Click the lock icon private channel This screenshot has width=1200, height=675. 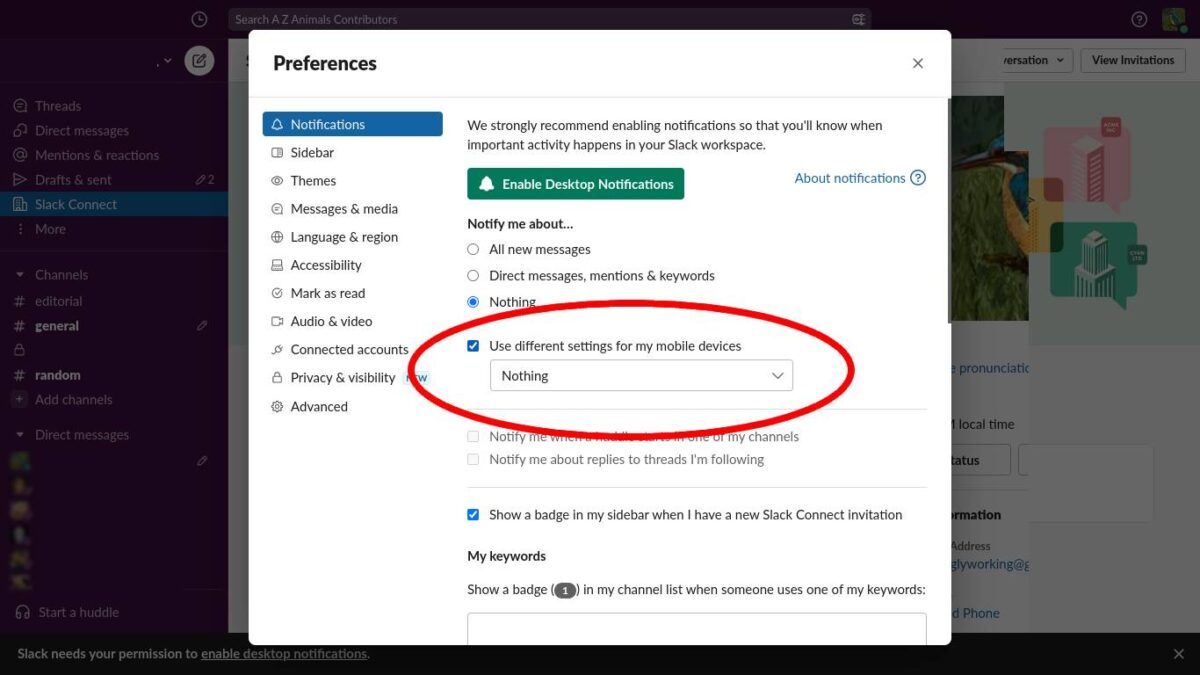tap(19, 350)
